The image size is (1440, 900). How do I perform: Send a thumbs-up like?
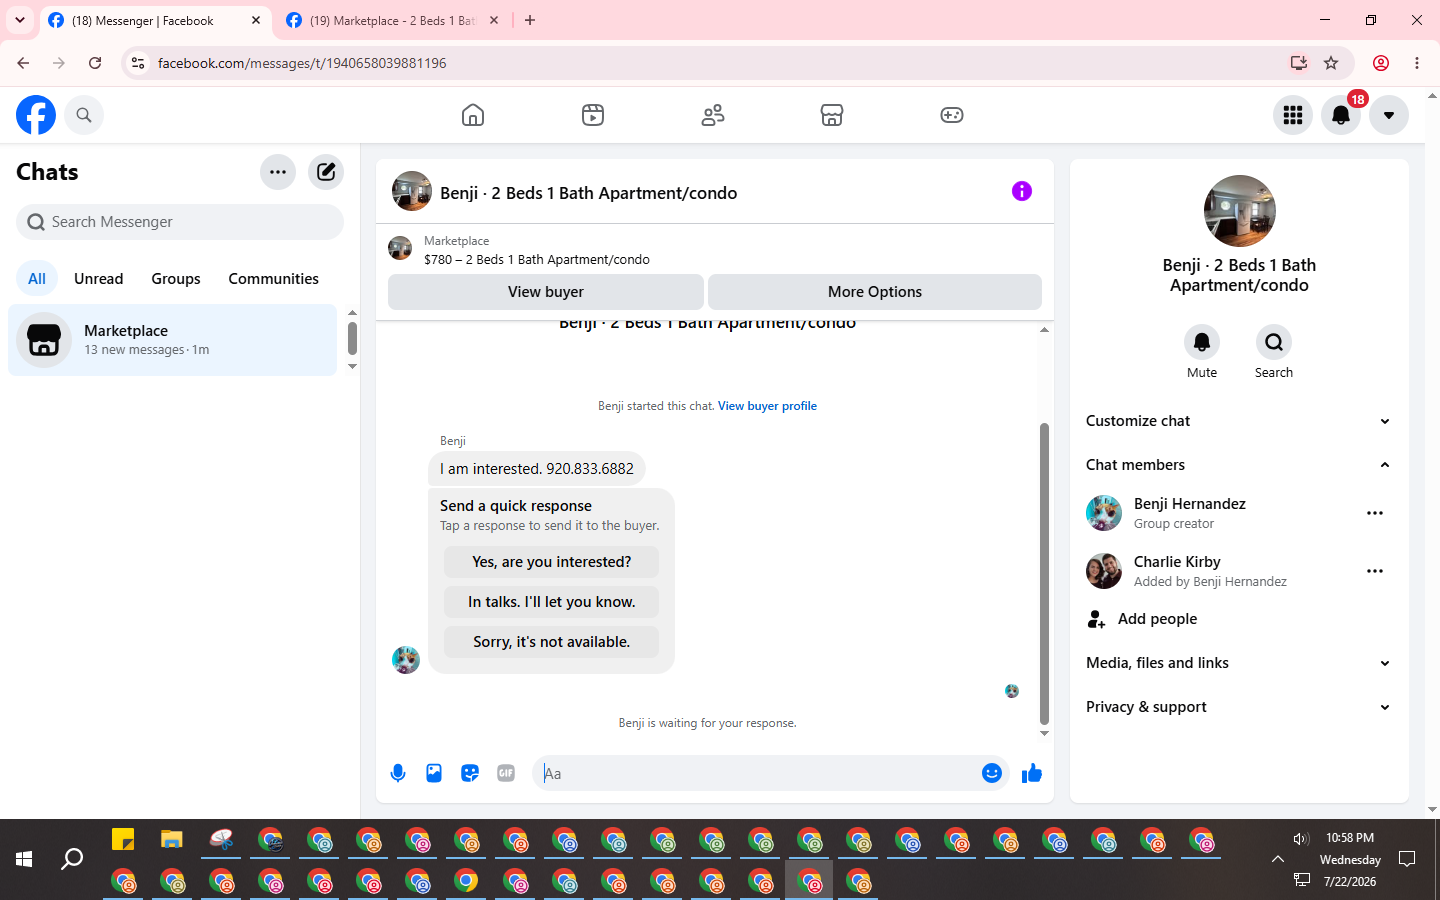pyautogui.click(x=1032, y=773)
